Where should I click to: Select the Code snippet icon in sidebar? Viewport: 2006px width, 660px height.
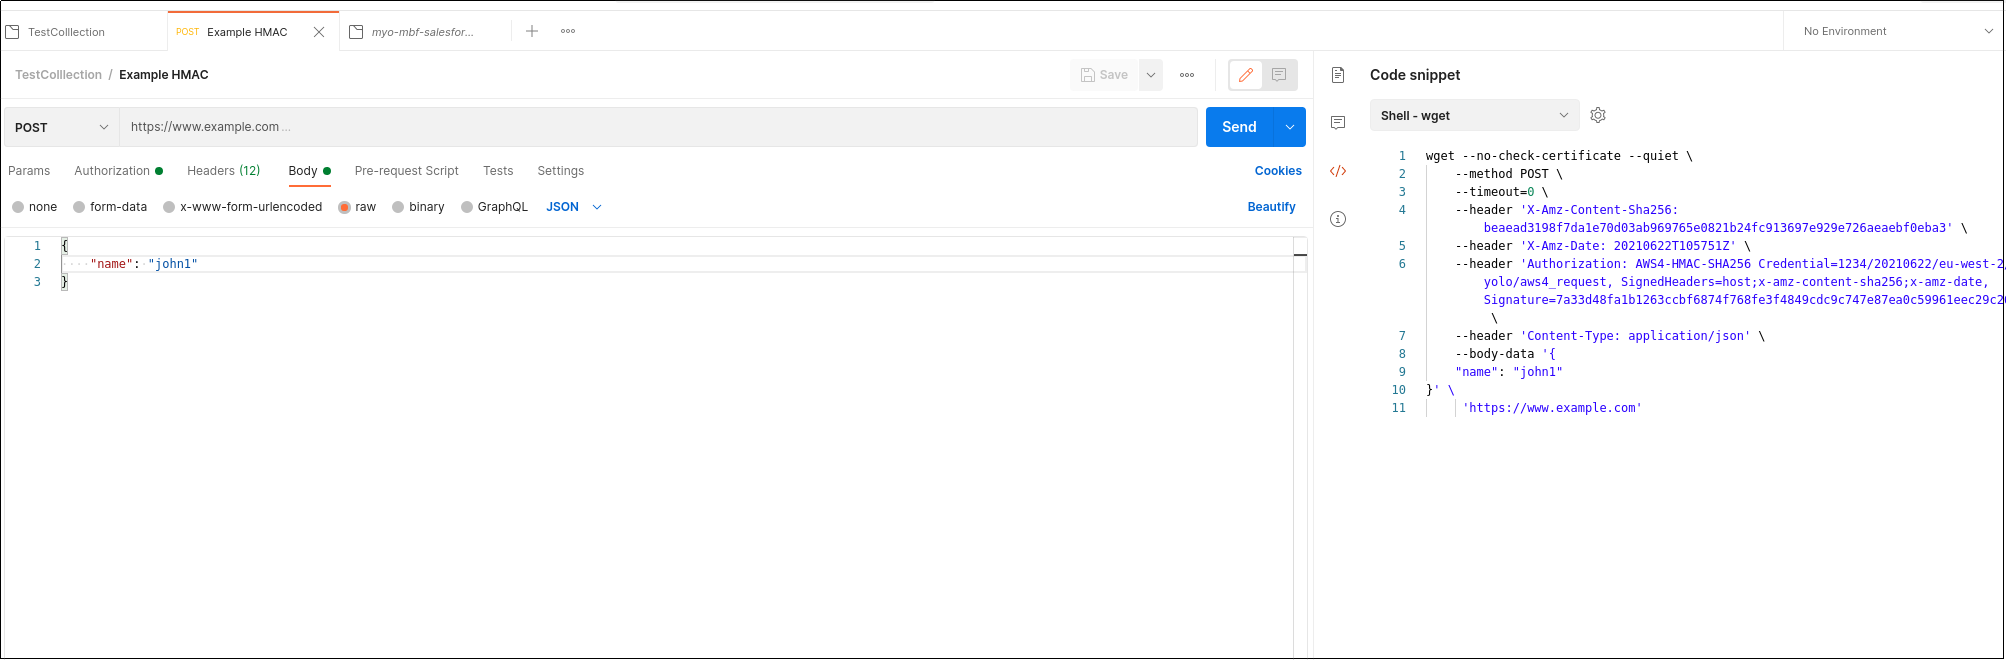coord(1338,171)
